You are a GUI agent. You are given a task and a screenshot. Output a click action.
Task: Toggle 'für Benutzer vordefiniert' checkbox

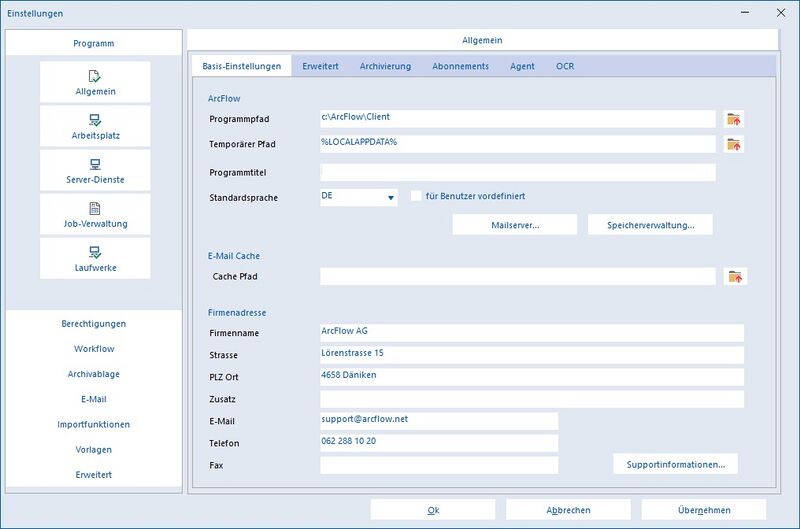tap(416, 197)
